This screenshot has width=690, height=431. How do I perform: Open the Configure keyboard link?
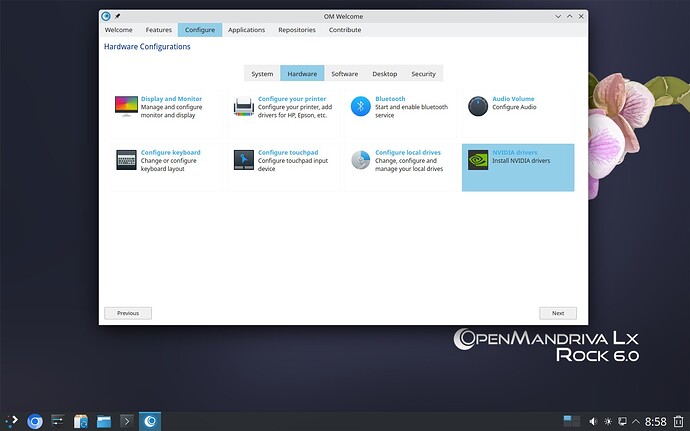[170, 152]
